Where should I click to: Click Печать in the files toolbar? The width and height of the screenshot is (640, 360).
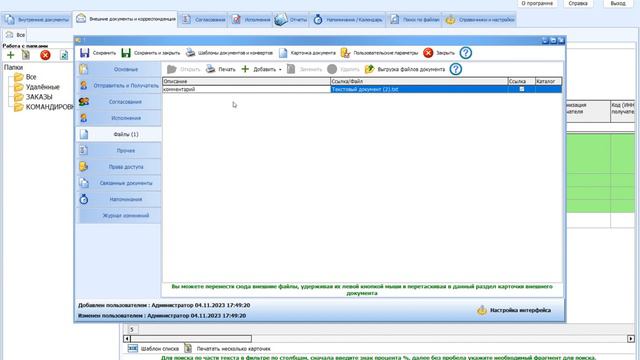[220, 69]
